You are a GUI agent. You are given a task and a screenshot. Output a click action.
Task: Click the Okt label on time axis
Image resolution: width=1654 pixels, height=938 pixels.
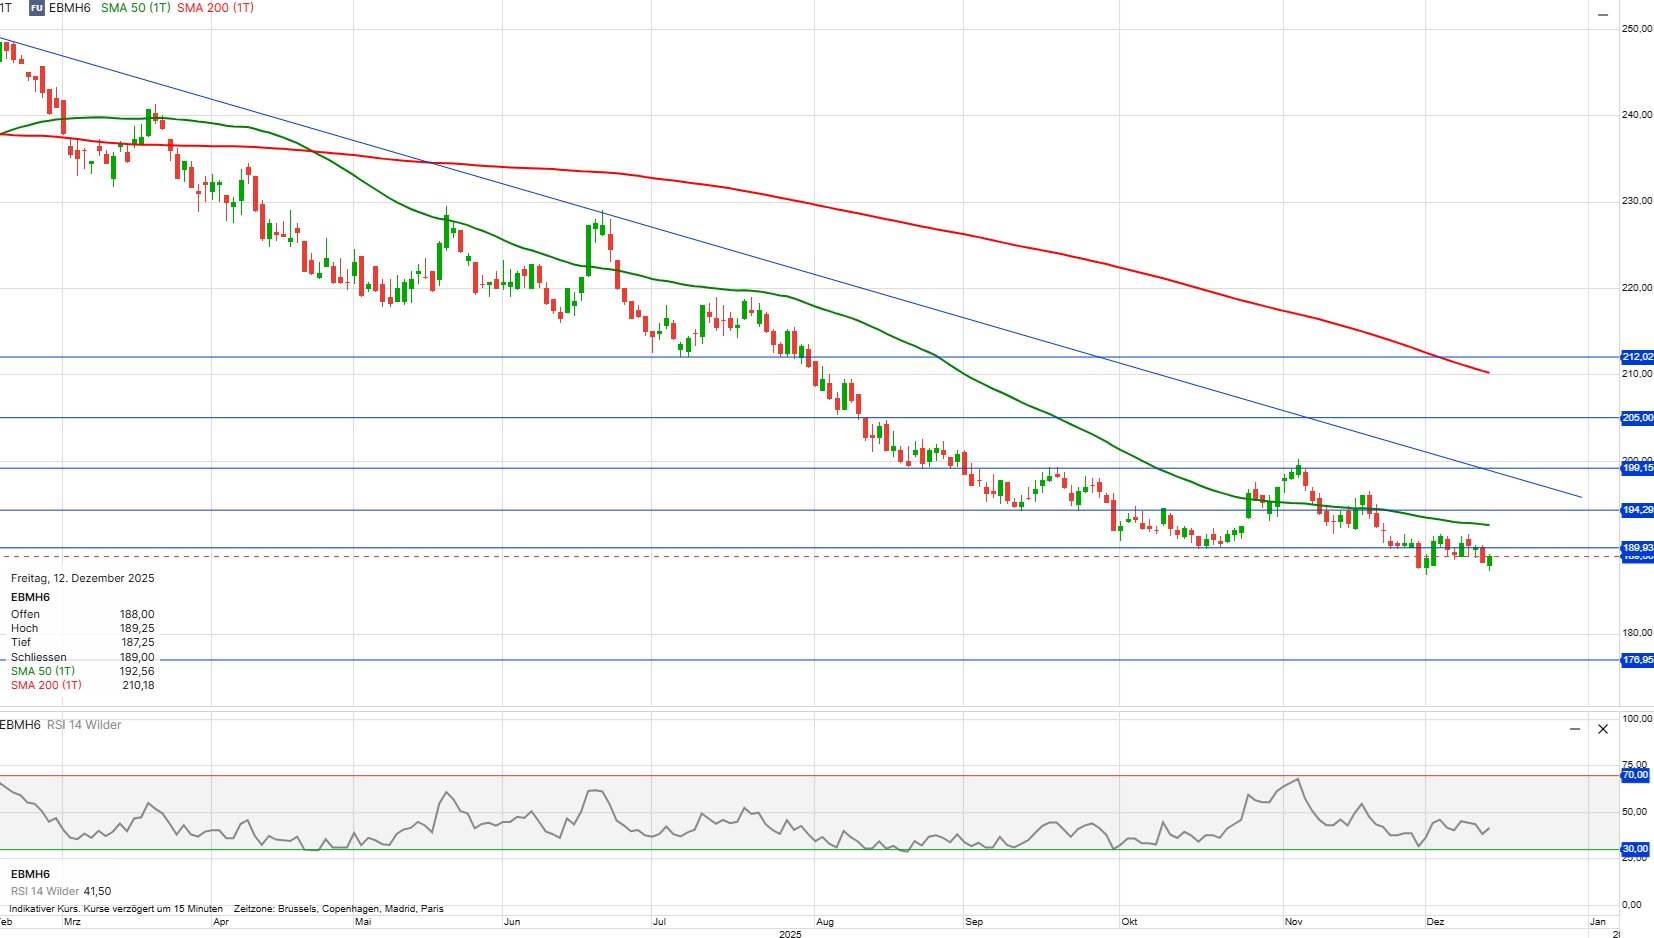pos(1129,922)
